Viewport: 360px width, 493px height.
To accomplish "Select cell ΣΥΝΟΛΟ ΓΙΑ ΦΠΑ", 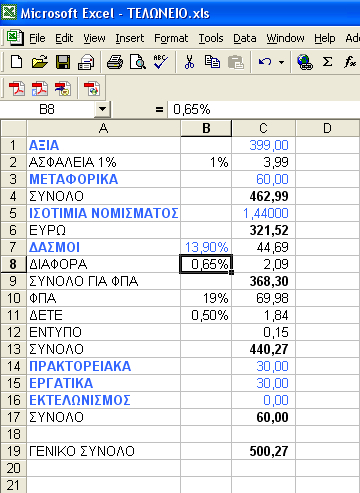I will click(104, 281).
